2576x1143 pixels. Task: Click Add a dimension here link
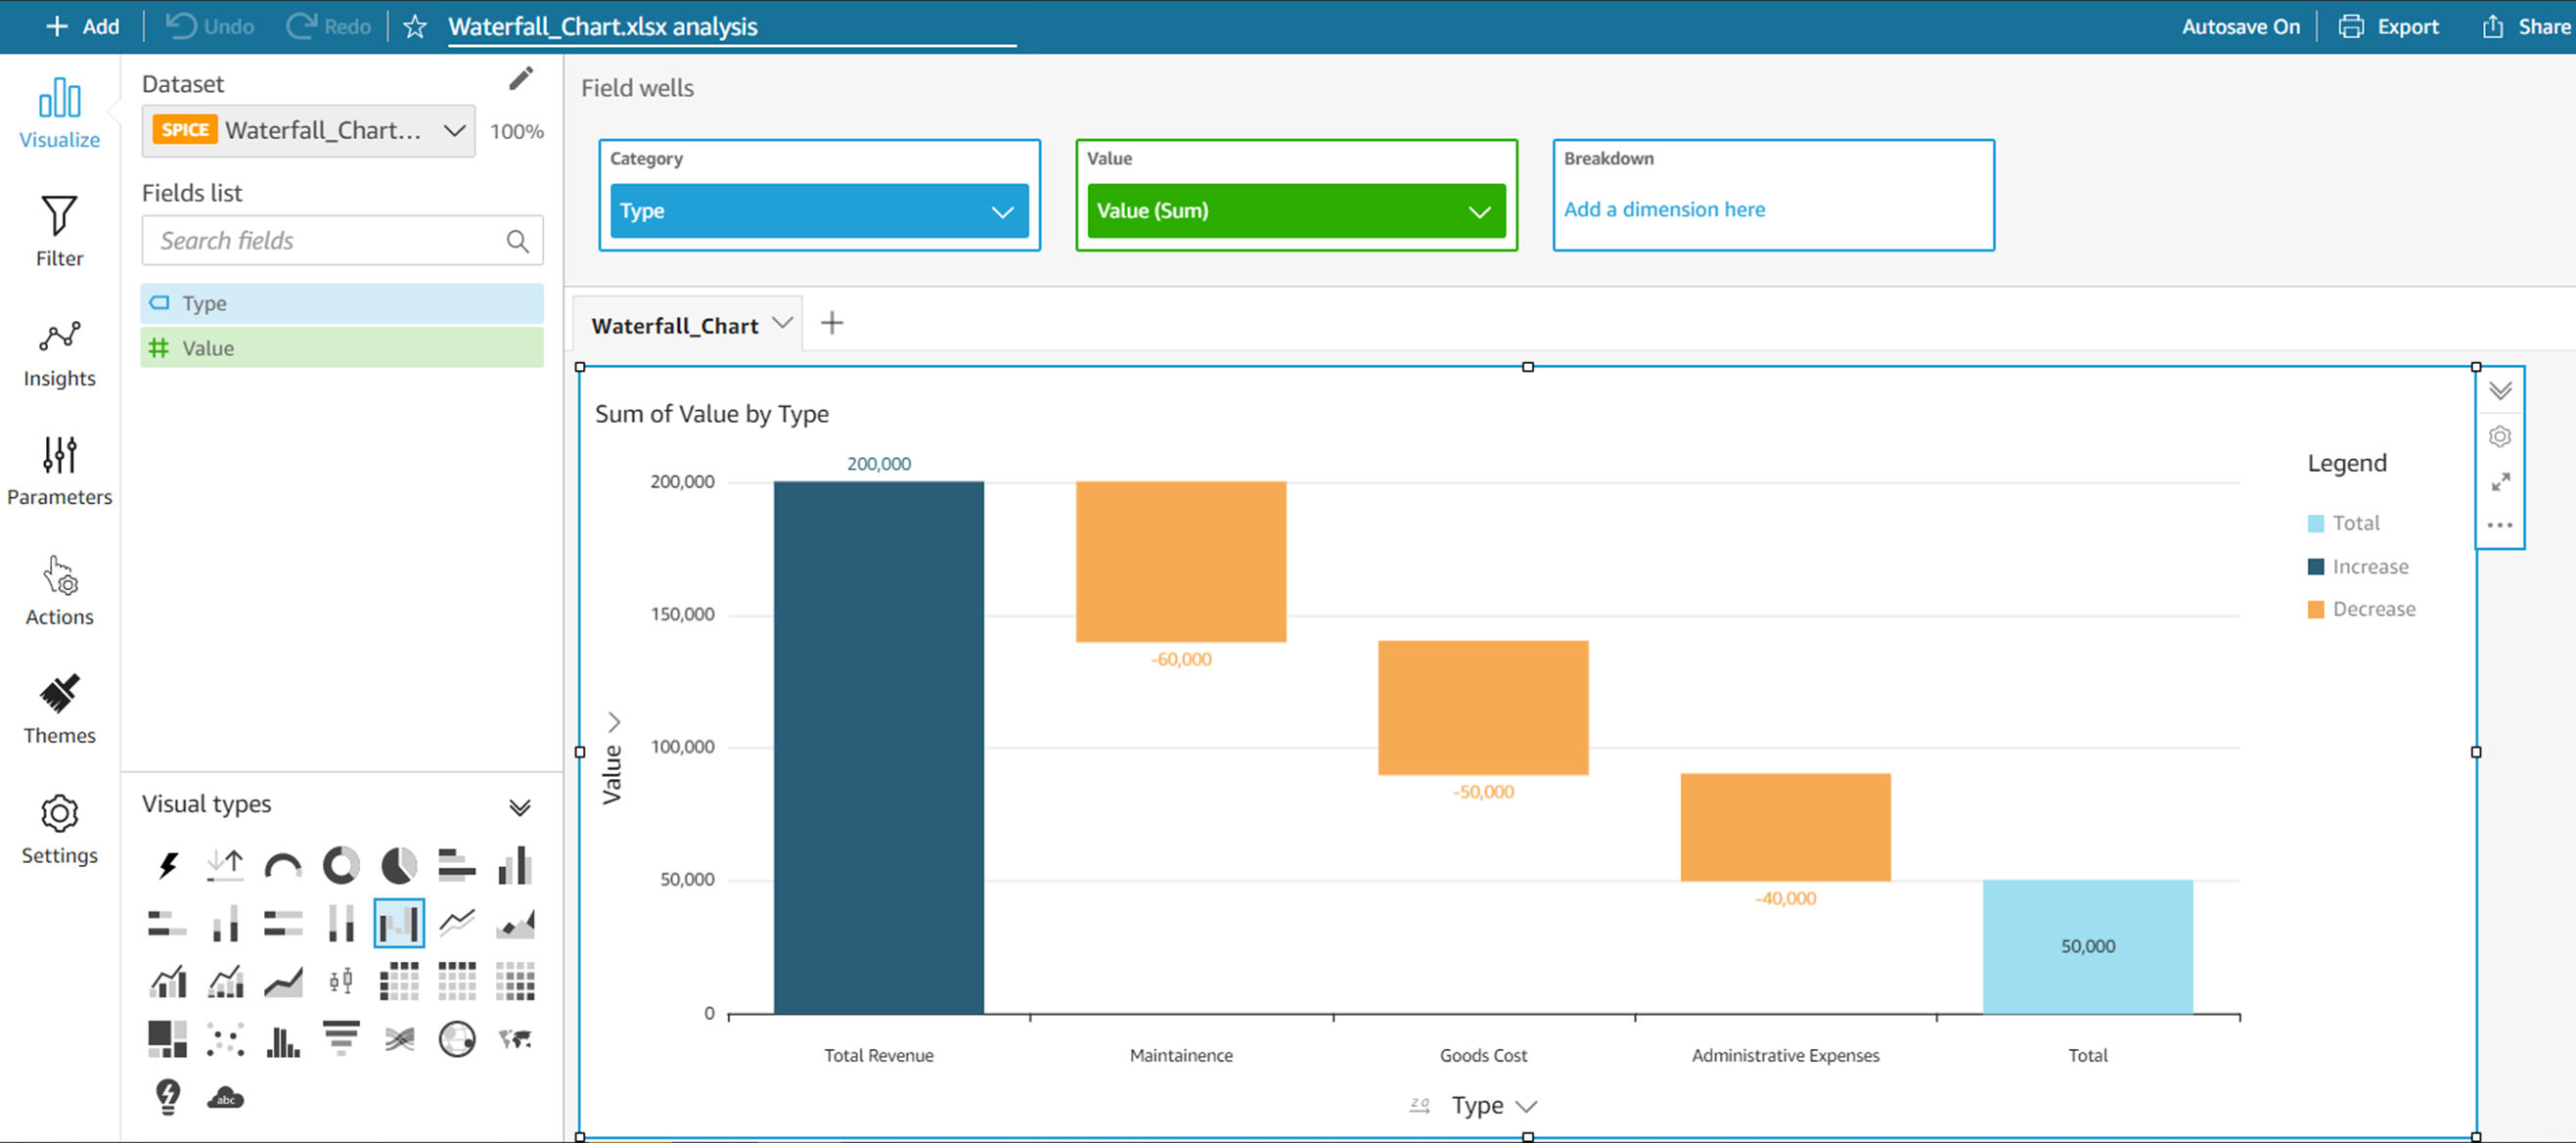click(1664, 209)
